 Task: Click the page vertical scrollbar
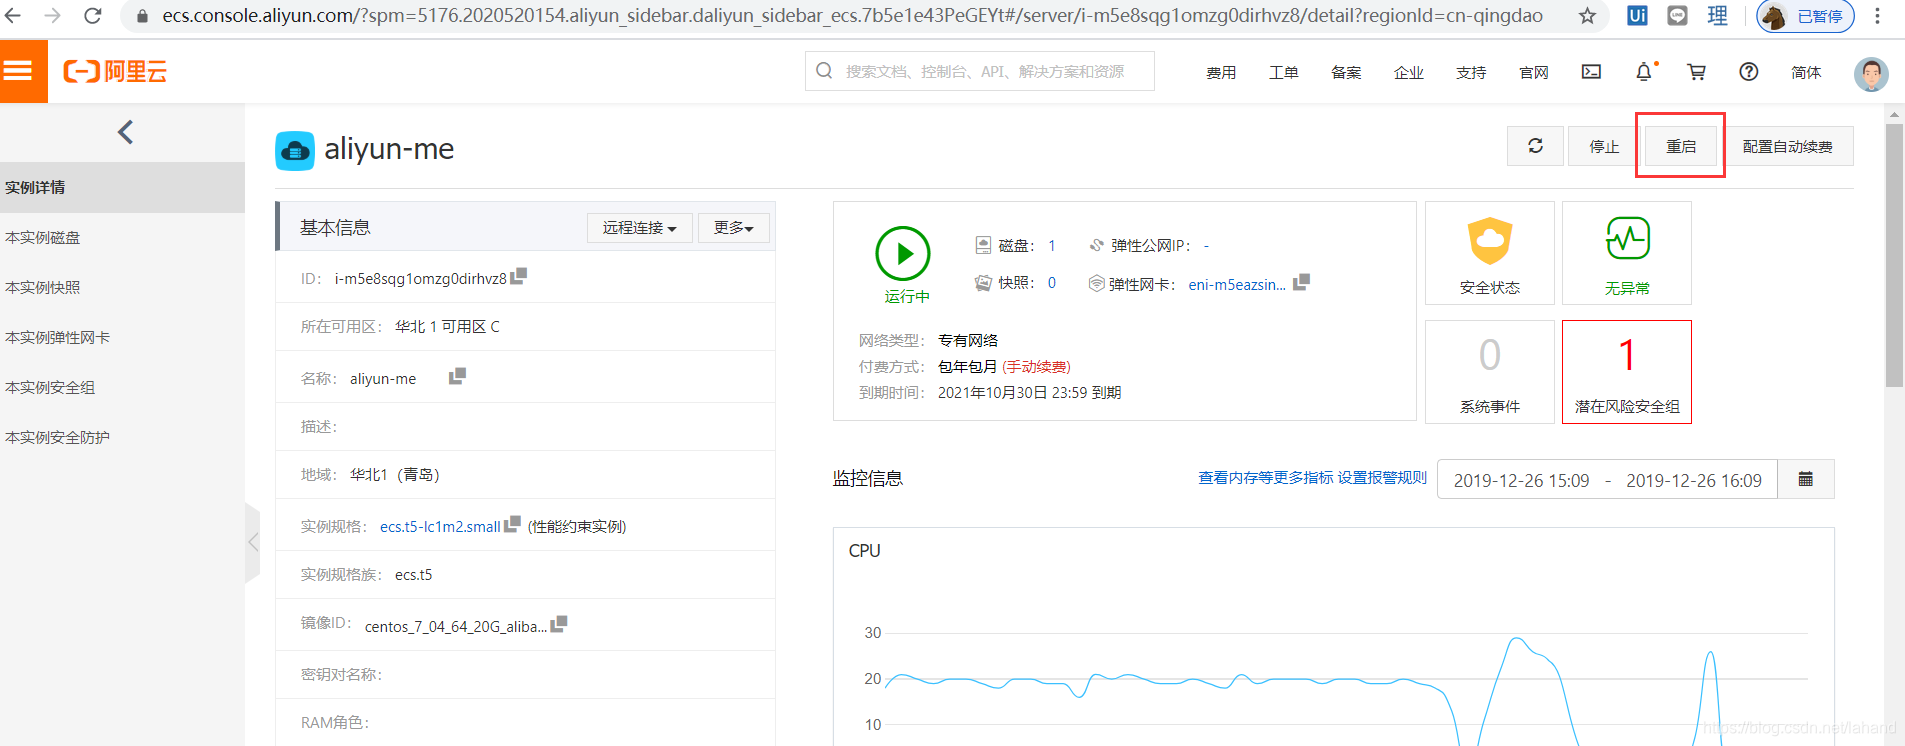(1894, 256)
